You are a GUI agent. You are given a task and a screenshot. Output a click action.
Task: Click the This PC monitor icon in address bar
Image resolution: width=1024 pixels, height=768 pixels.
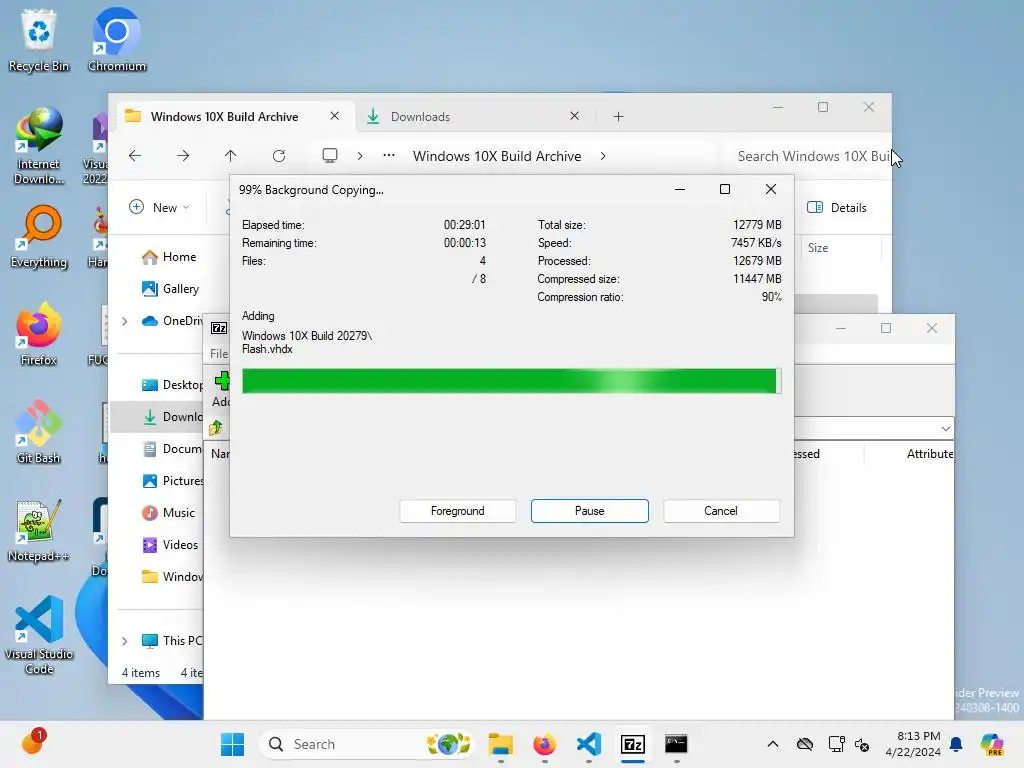click(x=330, y=155)
